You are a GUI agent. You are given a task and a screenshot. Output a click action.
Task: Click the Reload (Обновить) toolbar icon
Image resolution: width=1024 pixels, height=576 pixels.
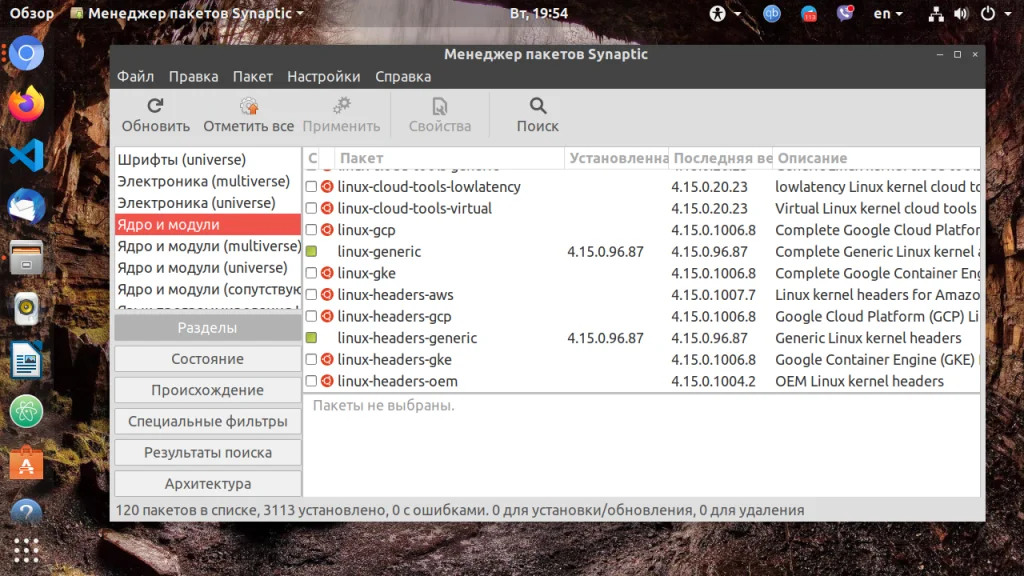155,106
